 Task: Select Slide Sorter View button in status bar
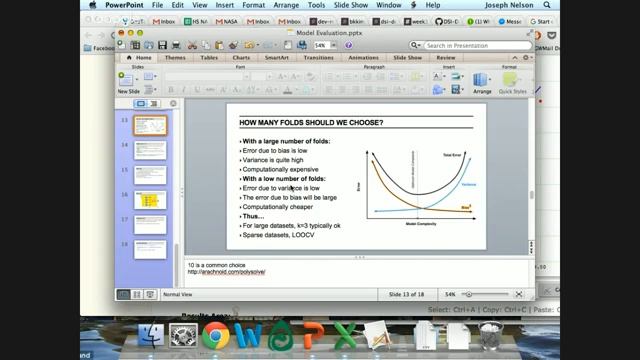tap(137, 294)
